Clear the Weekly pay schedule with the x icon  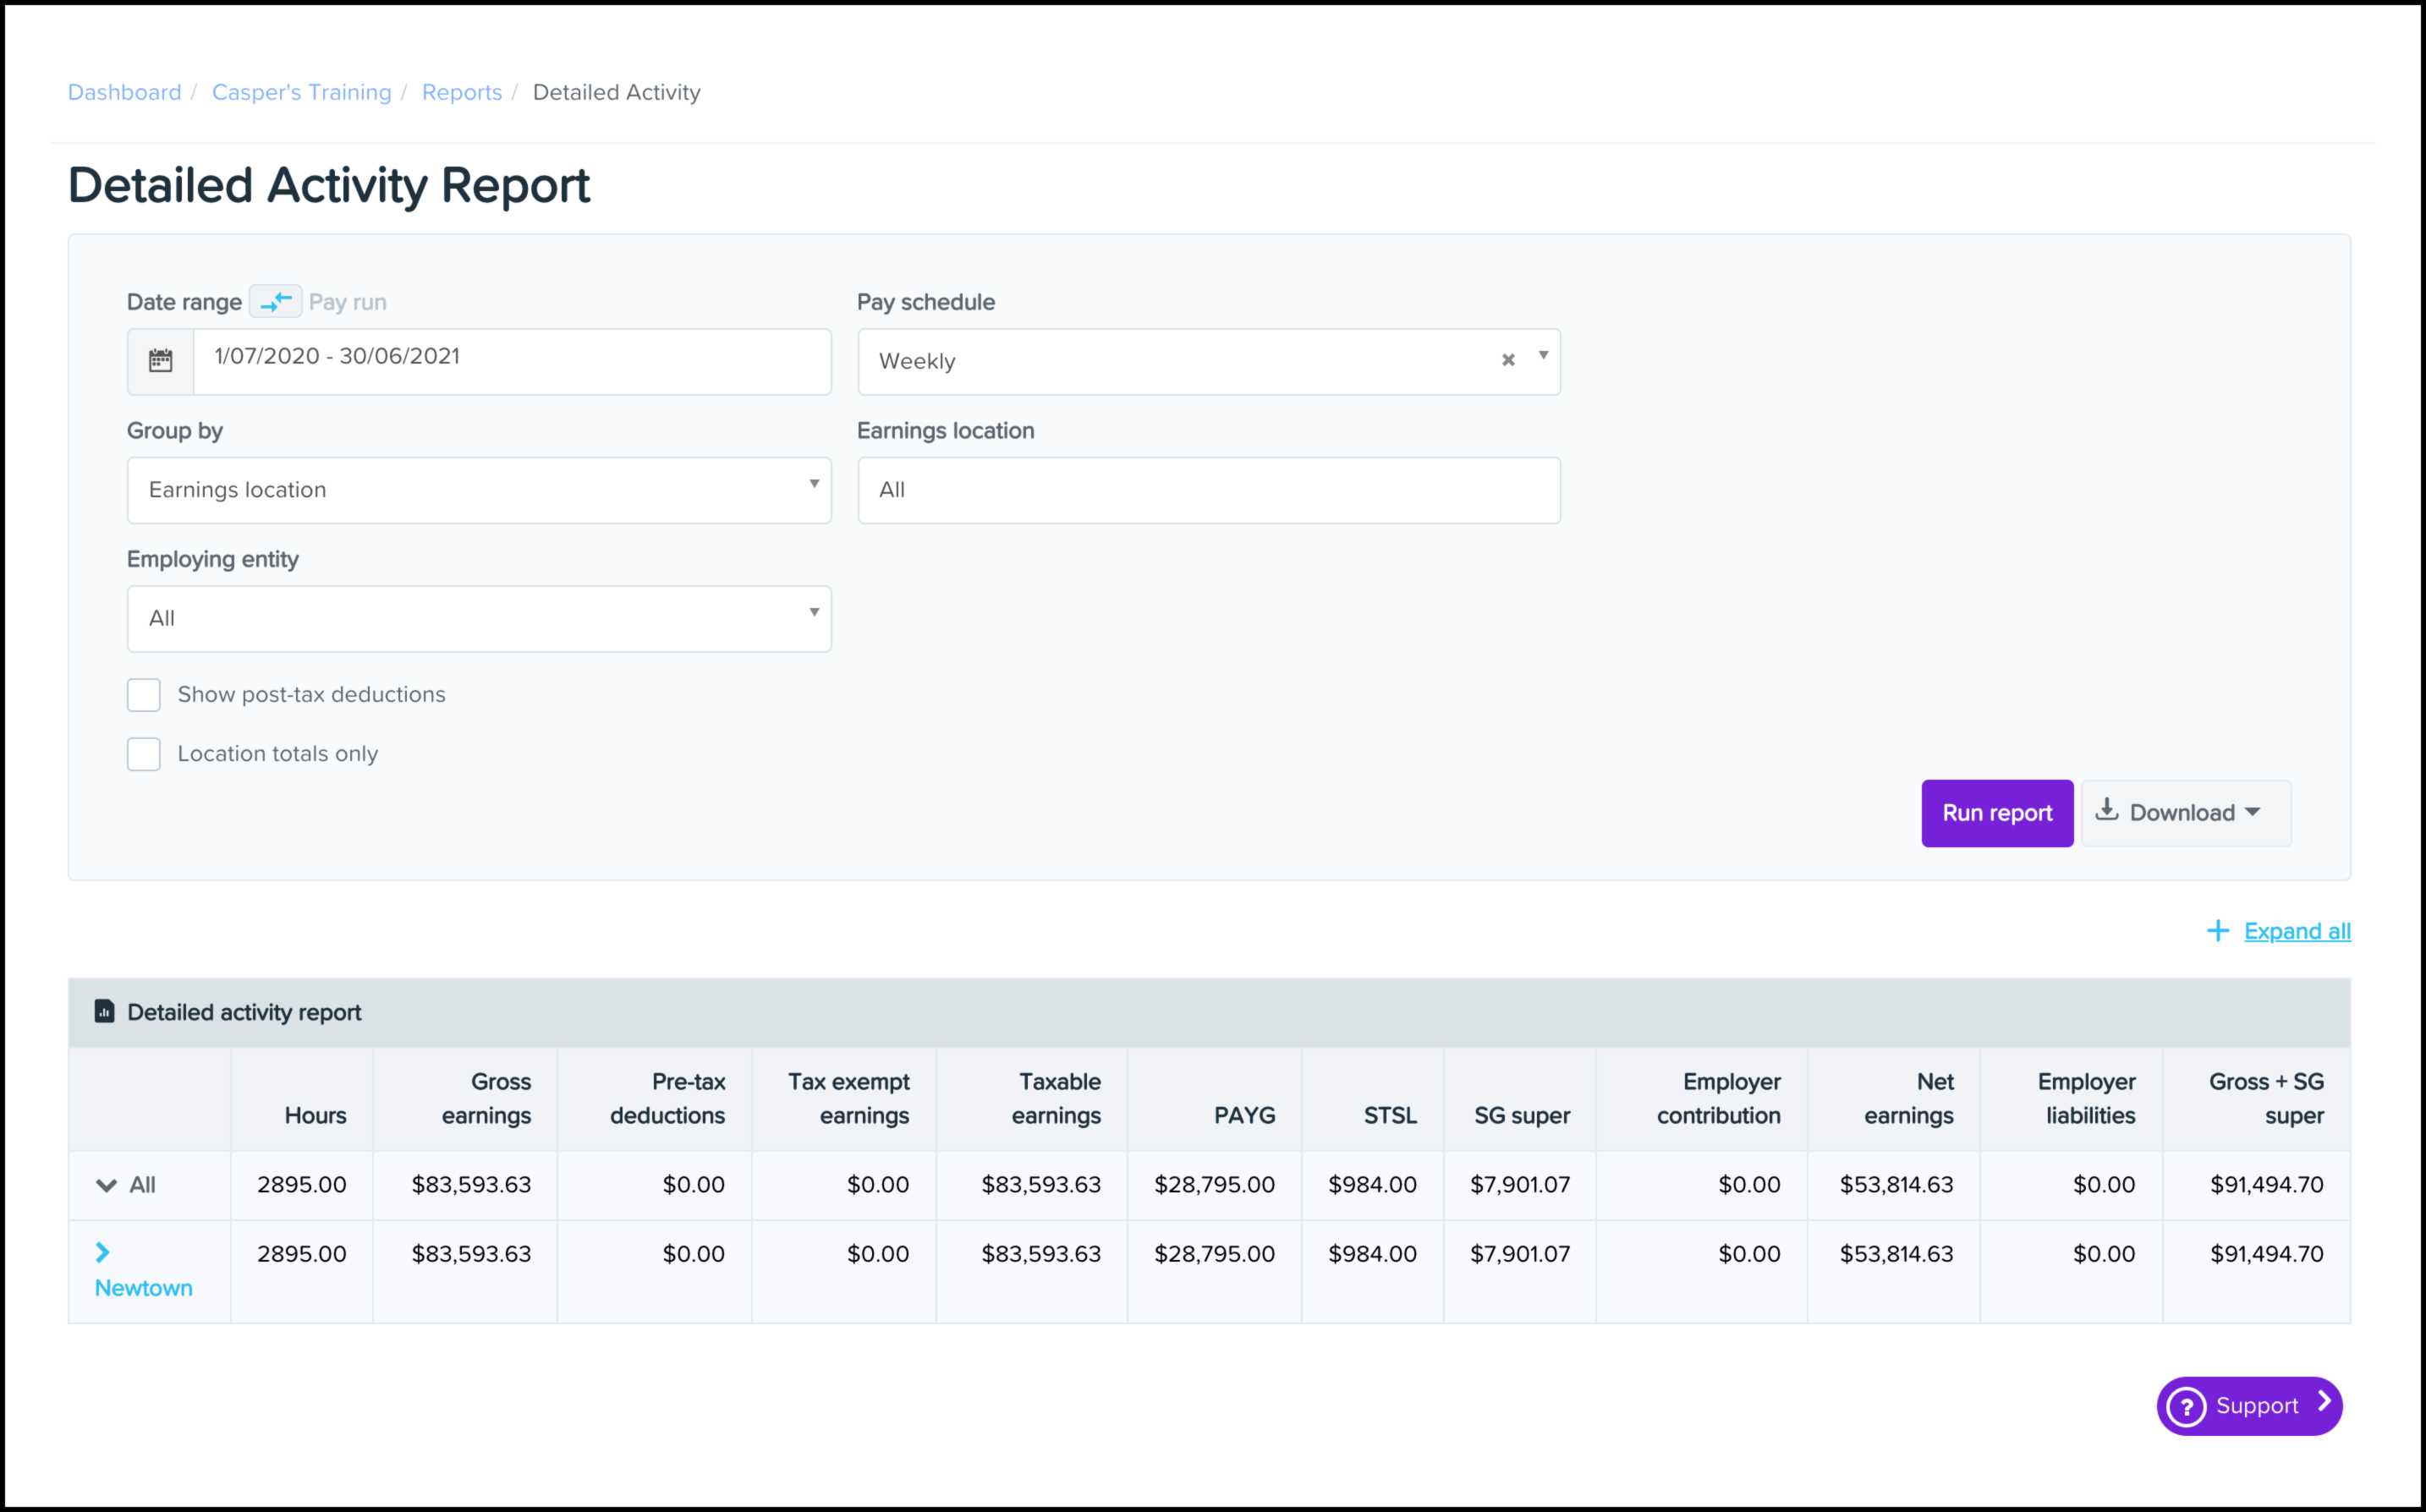[x=1508, y=360]
